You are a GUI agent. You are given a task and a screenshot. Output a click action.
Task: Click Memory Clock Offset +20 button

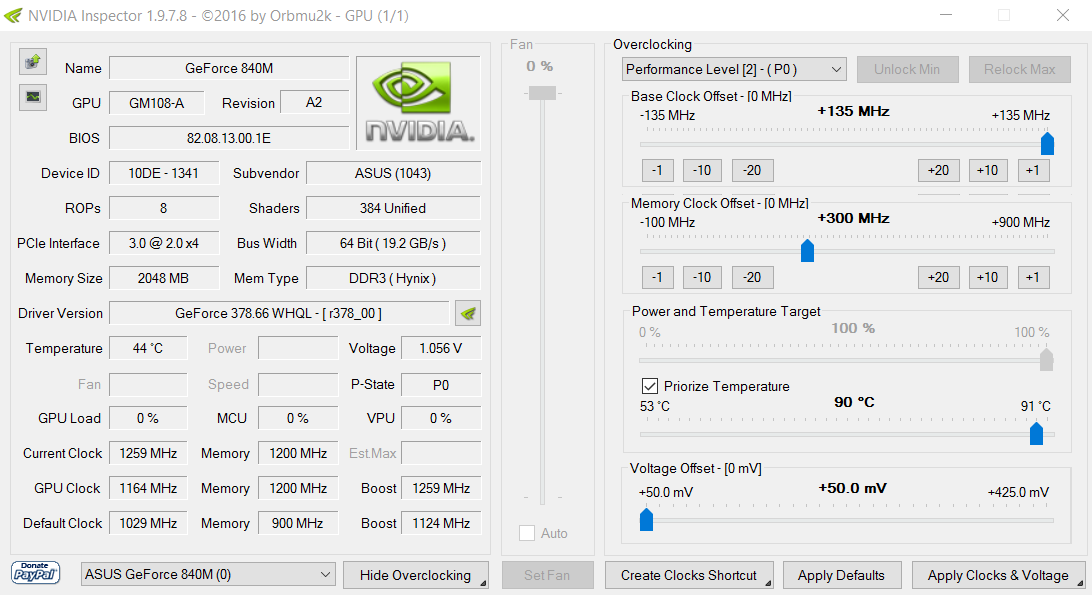pyautogui.click(x=939, y=277)
